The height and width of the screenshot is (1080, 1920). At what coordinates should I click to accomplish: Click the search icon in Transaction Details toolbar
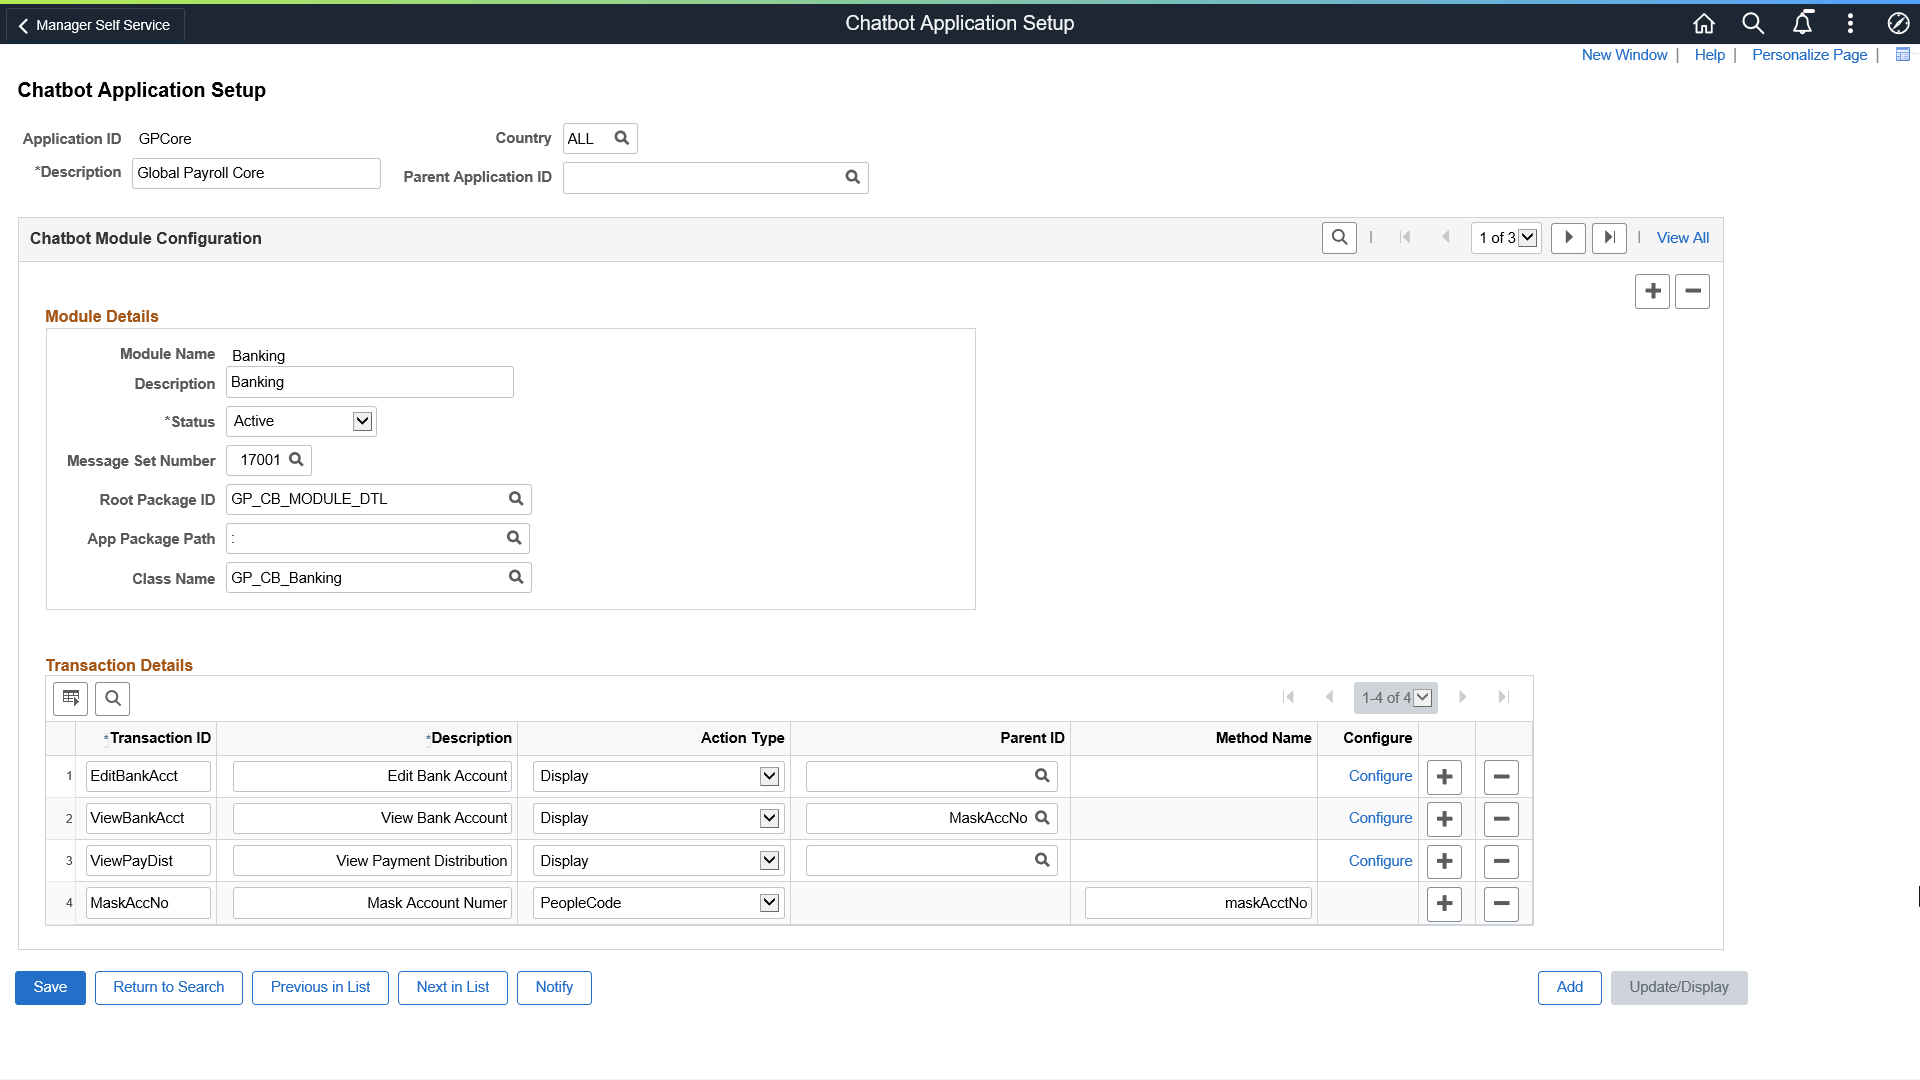112,698
